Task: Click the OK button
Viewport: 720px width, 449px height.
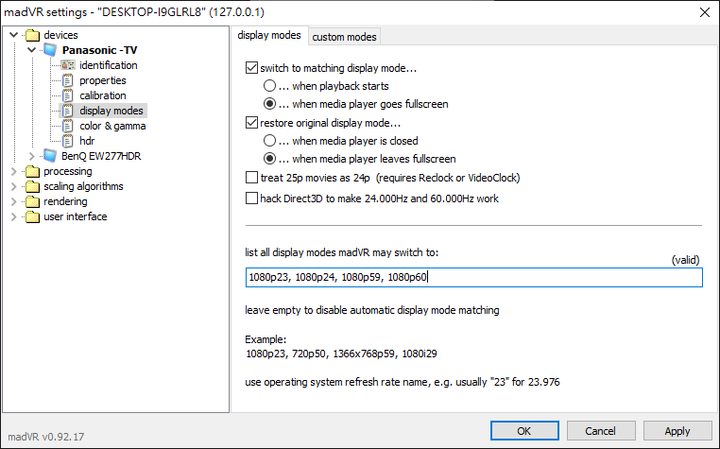Action: pos(524,431)
